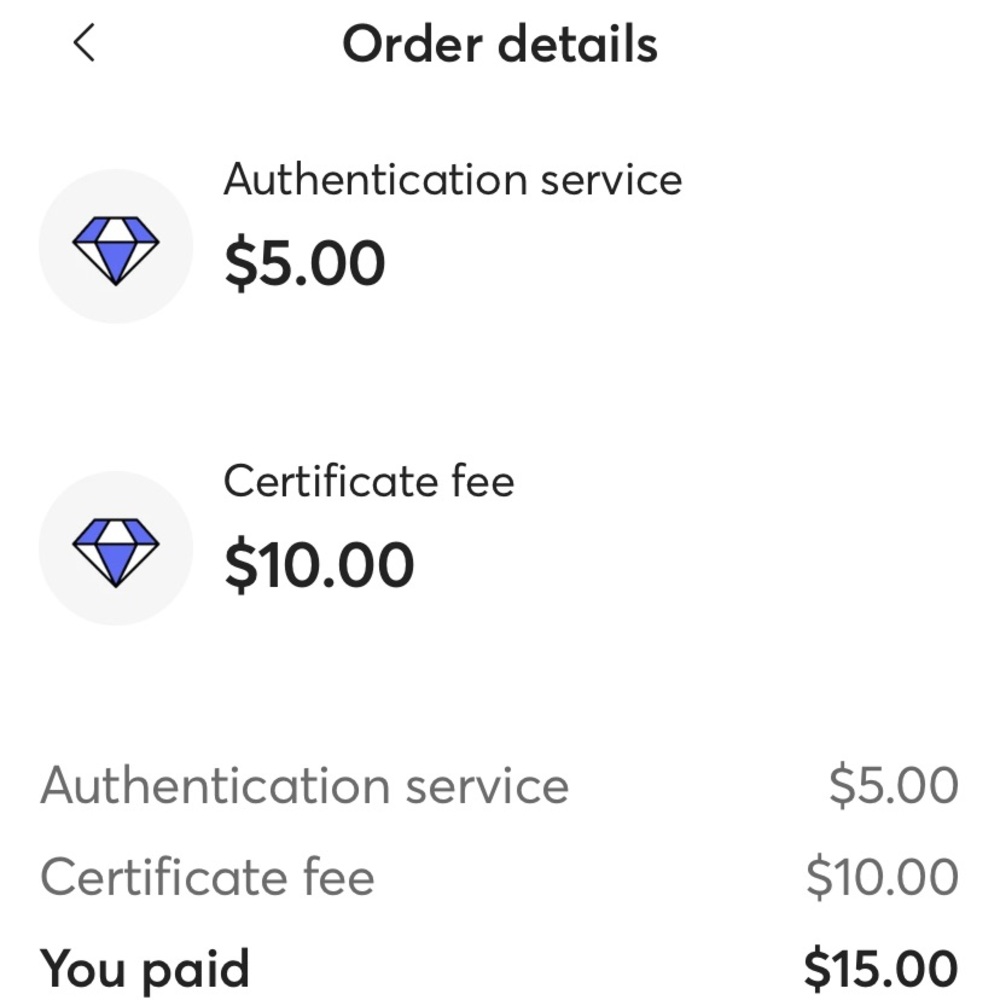Select the You paid label
The width and height of the screenshot is (1000, 1000).
point(144,970)
